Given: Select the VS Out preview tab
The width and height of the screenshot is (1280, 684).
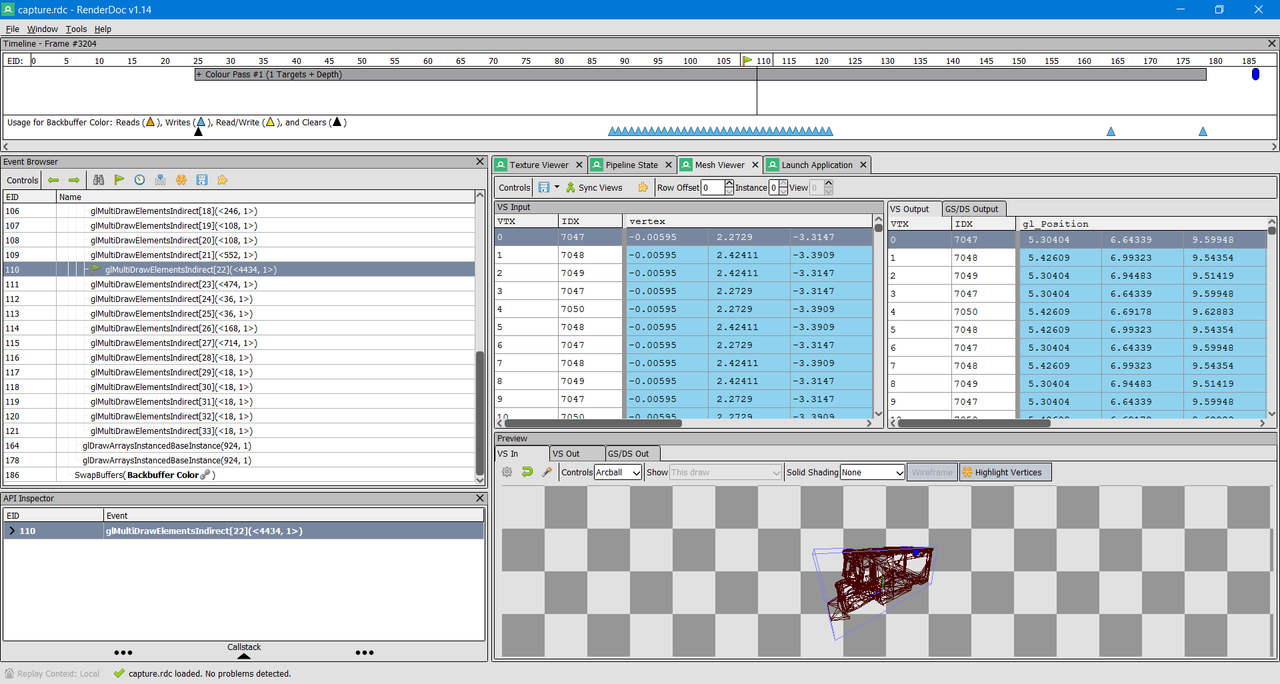Looking at the screenshot, I should click(578, 454).
